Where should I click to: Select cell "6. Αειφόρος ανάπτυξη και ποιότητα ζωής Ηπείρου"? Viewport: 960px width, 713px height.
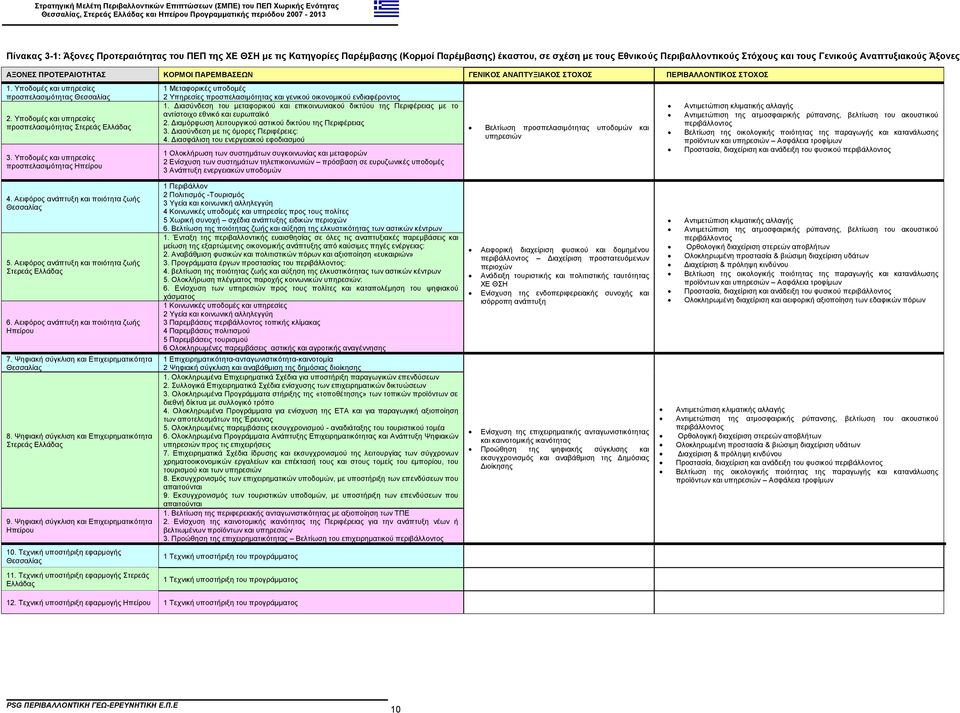click(x=80, y=326)
